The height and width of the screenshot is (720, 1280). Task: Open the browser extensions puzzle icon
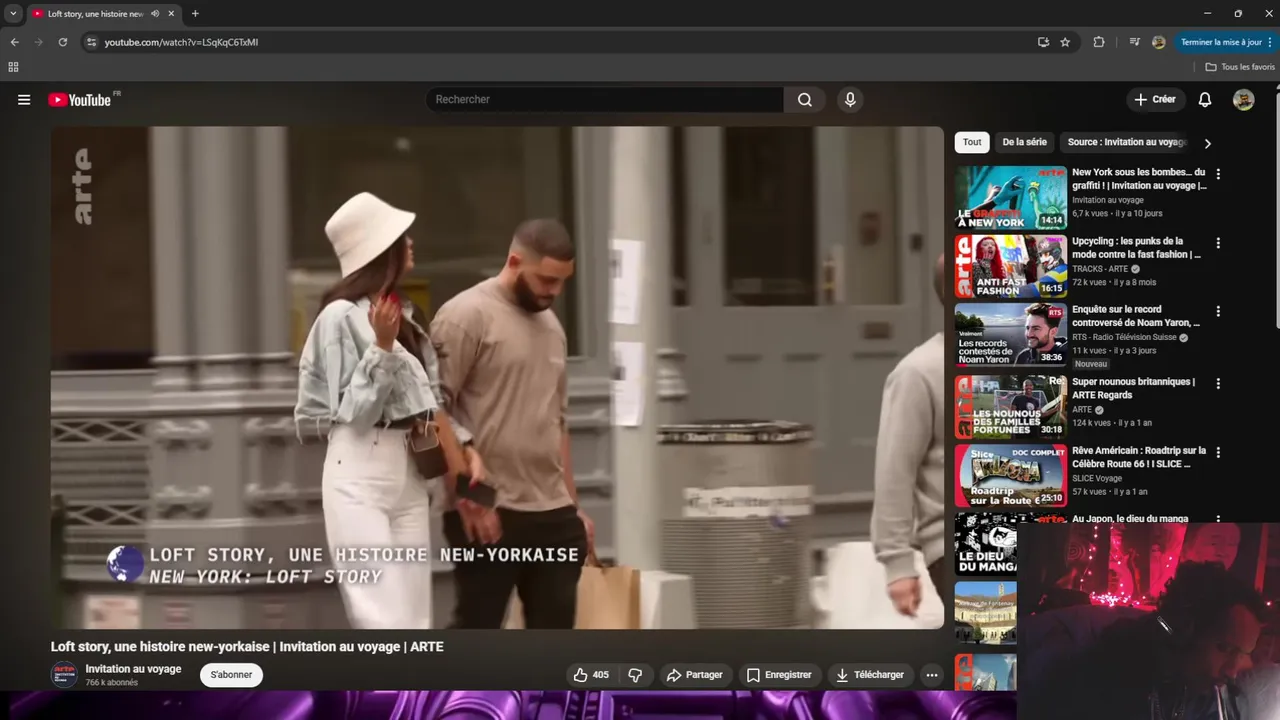(1099, 42)
